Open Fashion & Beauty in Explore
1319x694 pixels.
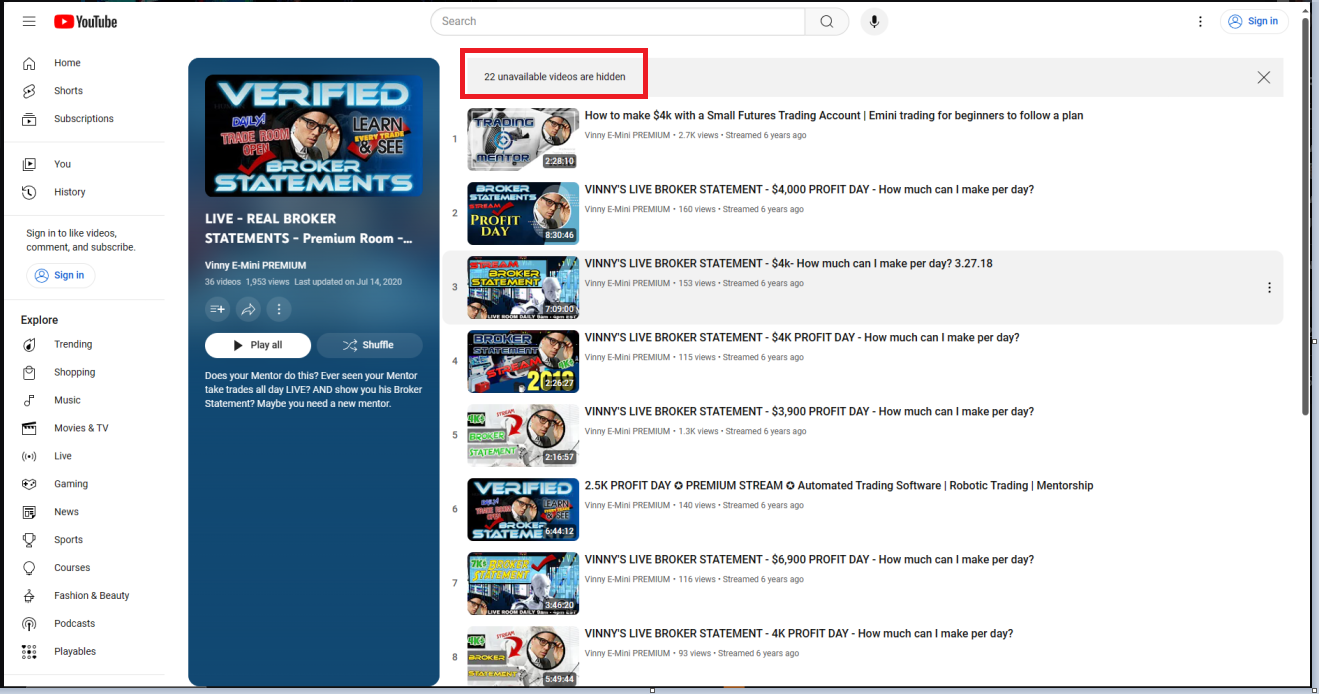coord(93,596)
